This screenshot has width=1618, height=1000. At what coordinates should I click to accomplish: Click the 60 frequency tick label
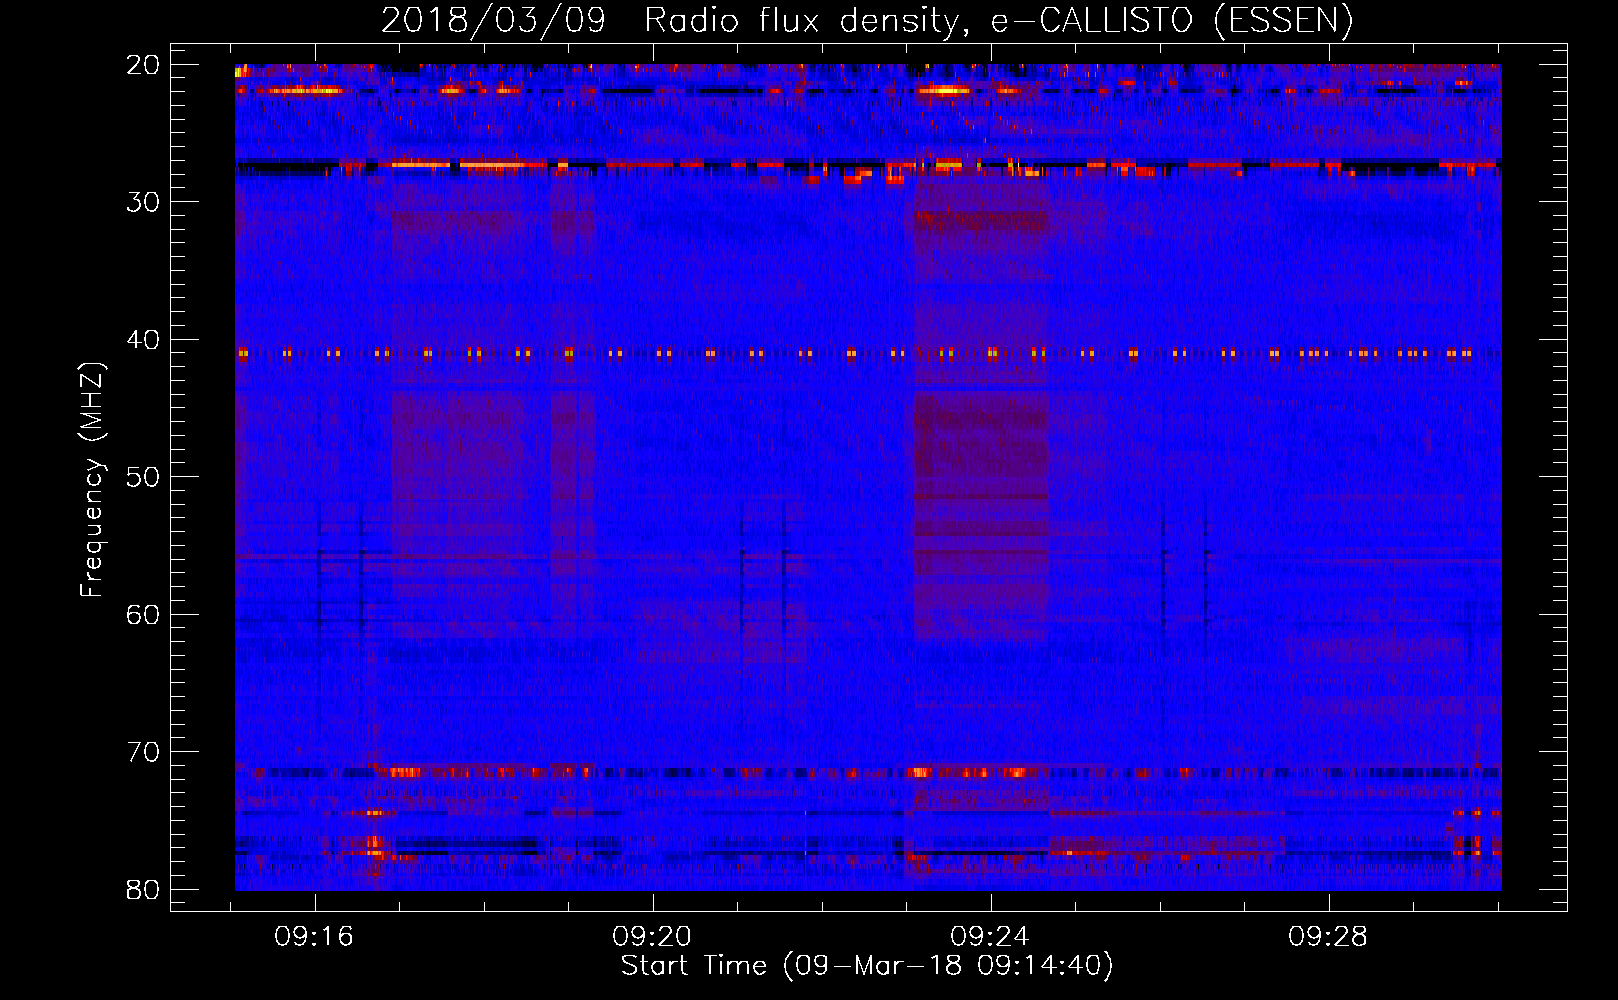point(143,615)
